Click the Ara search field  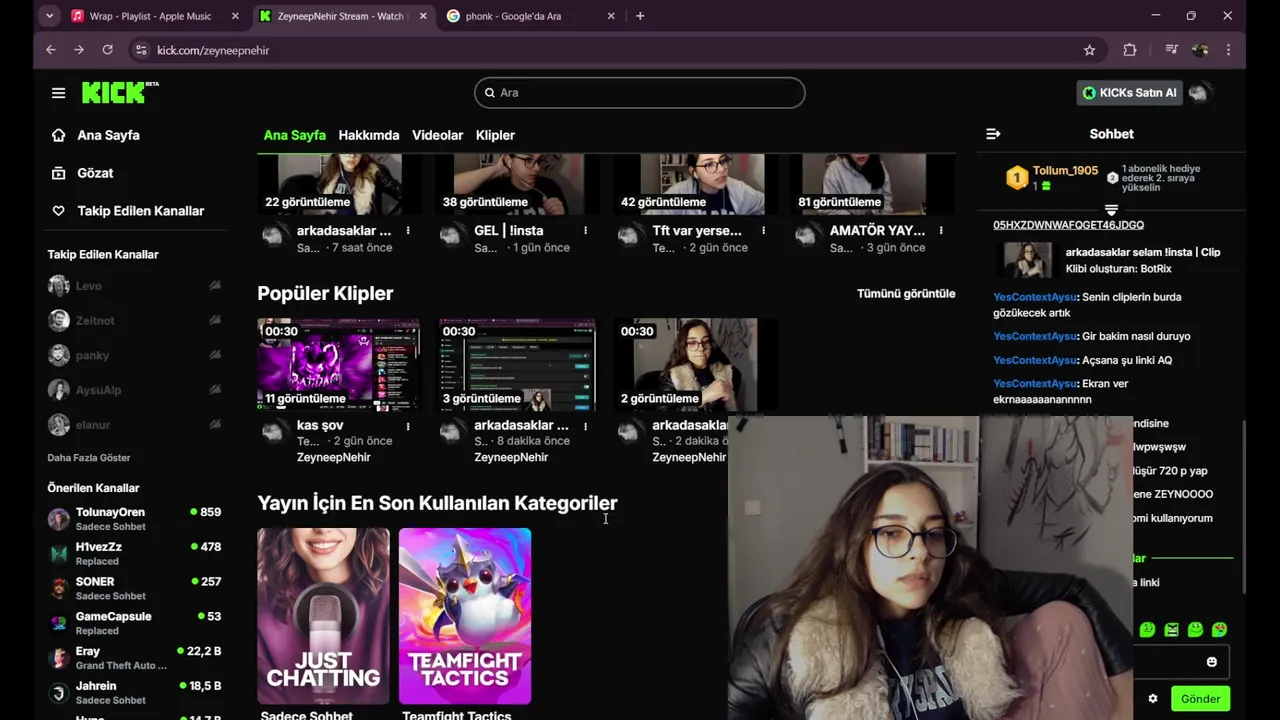click(640, 93)
